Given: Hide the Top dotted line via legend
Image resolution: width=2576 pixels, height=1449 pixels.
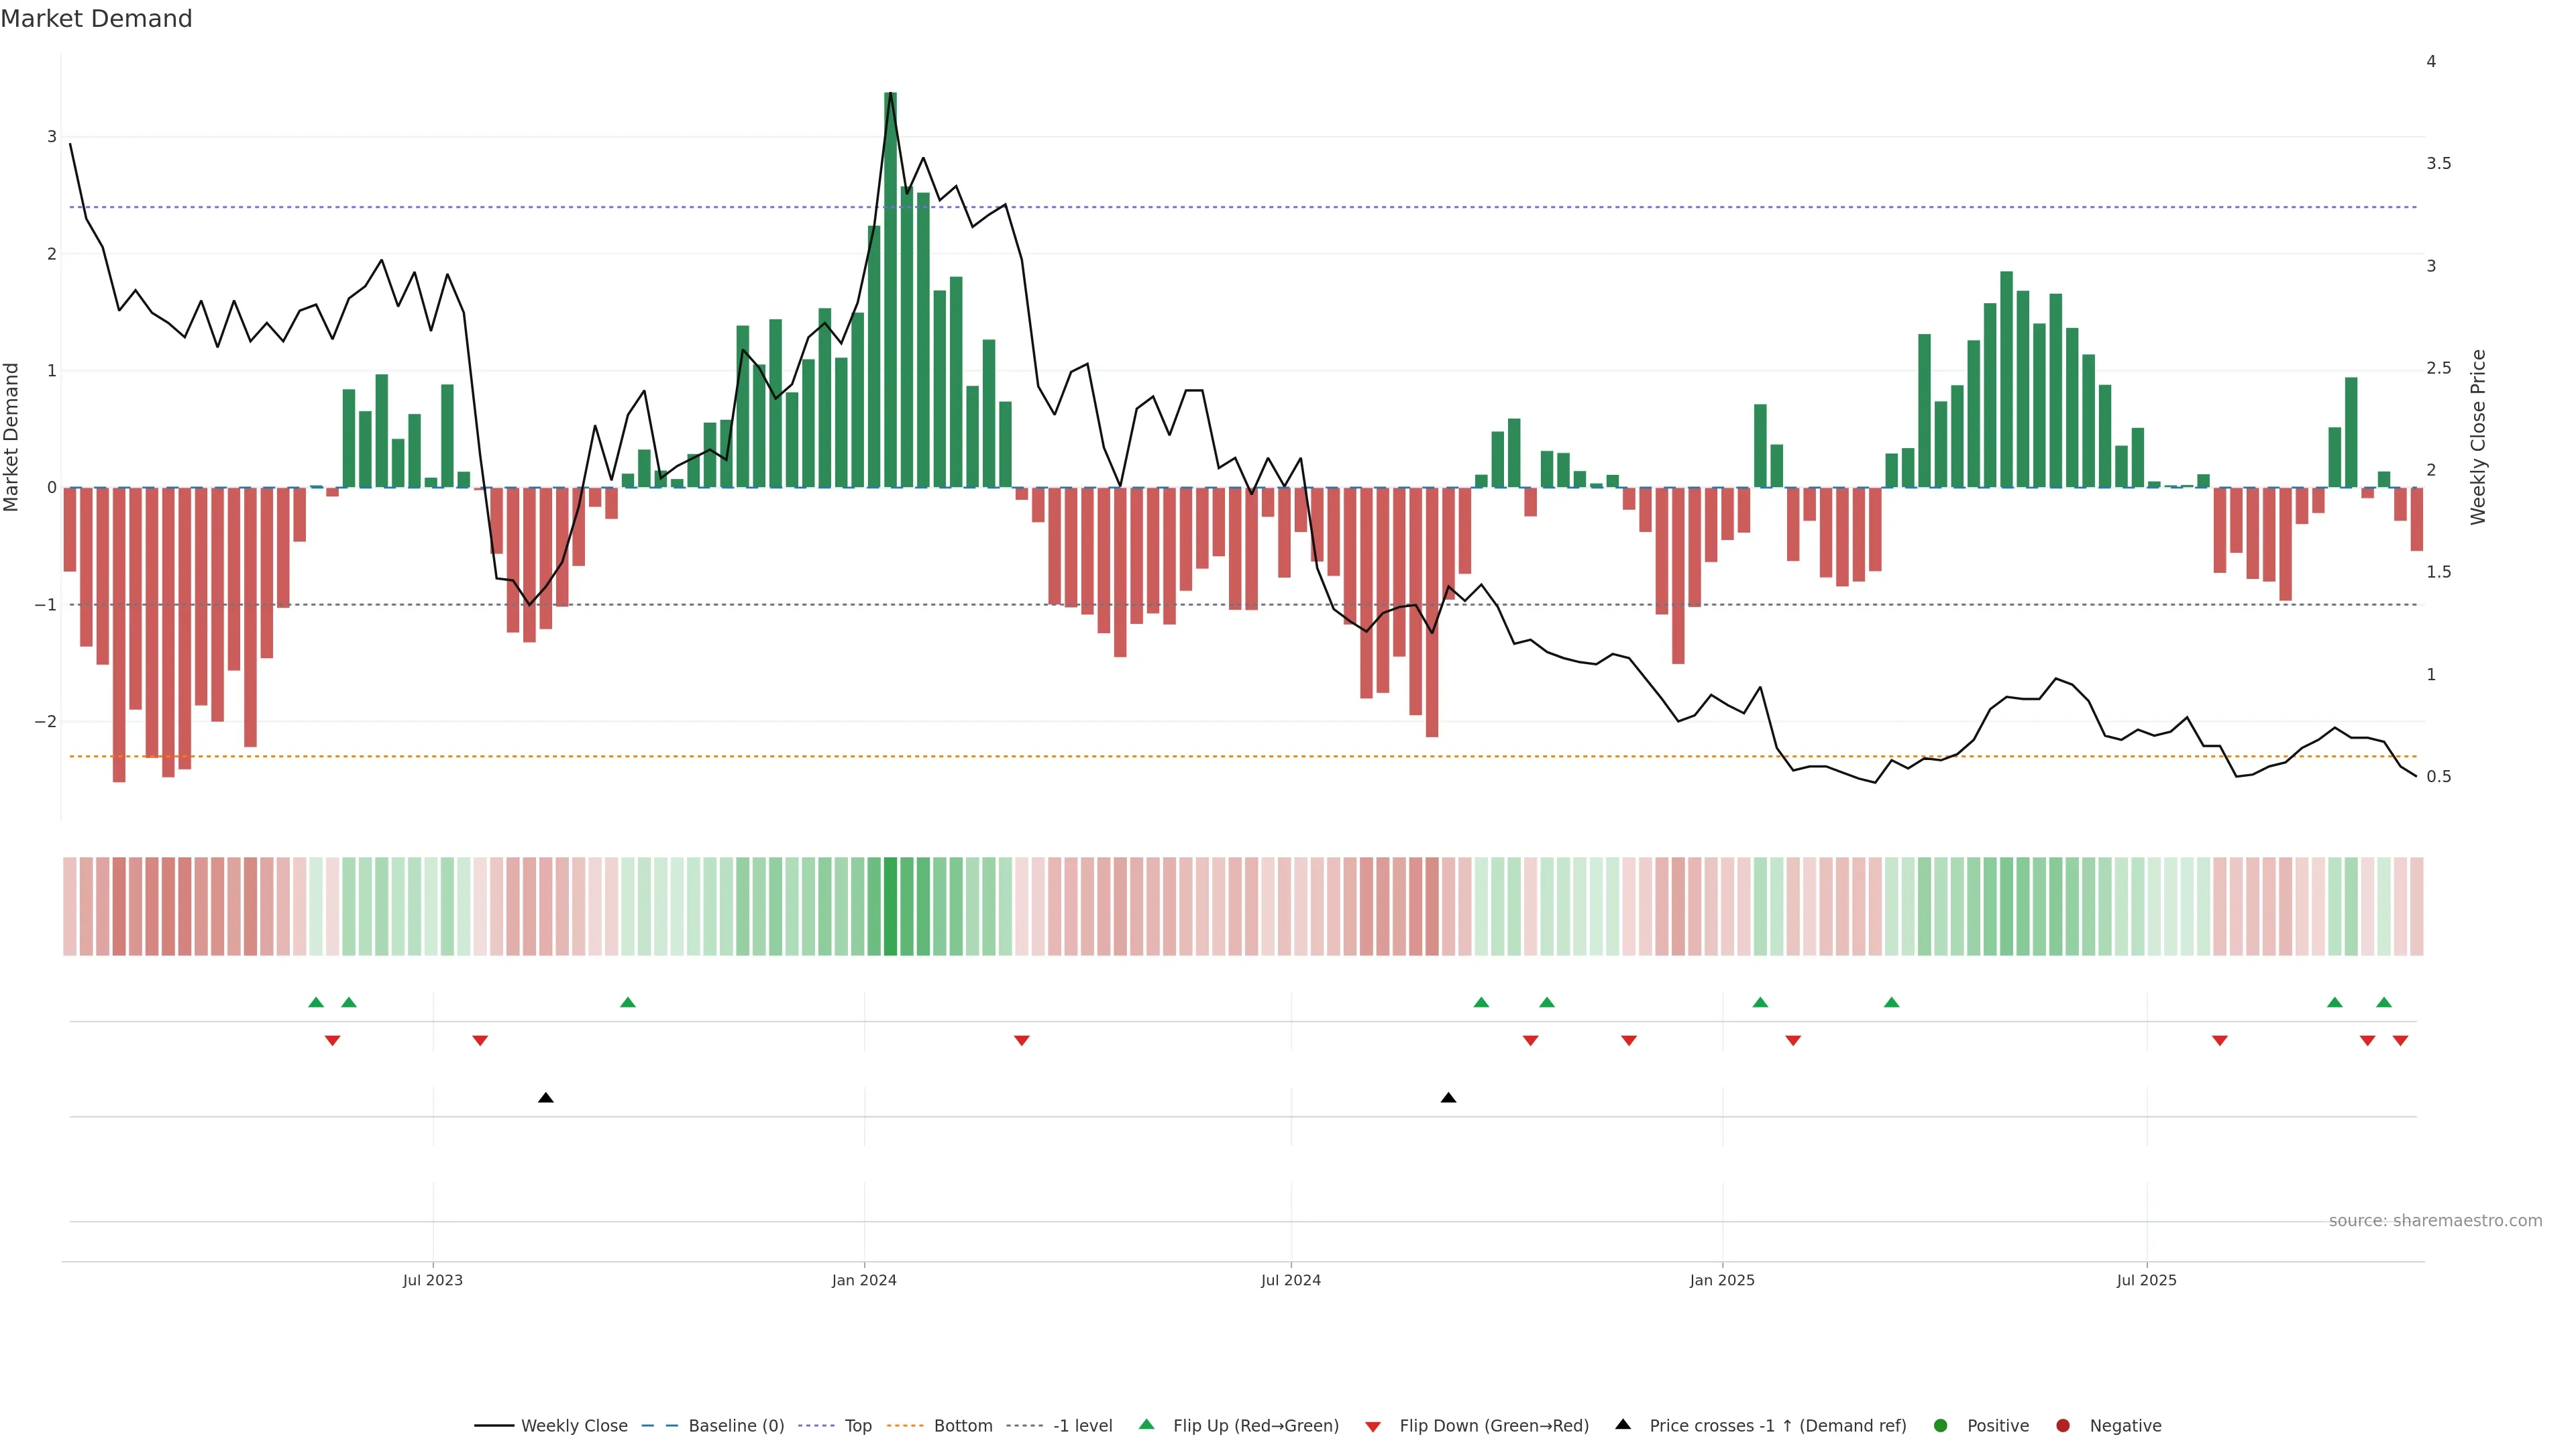Looking at the screenshot, I should click(857, 1426).
